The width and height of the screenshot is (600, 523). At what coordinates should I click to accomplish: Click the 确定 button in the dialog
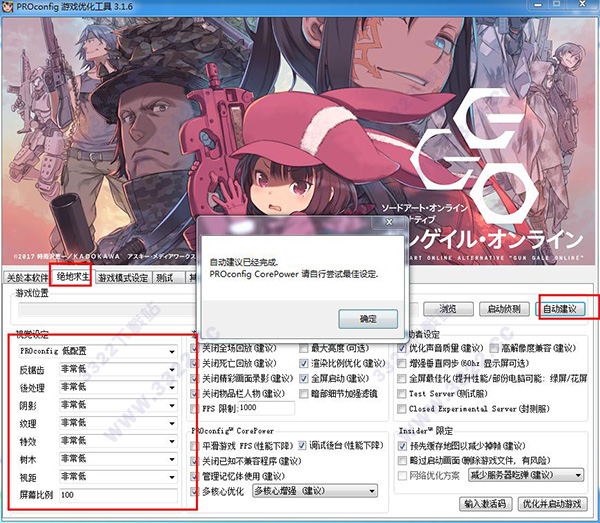tap(368, 318)
